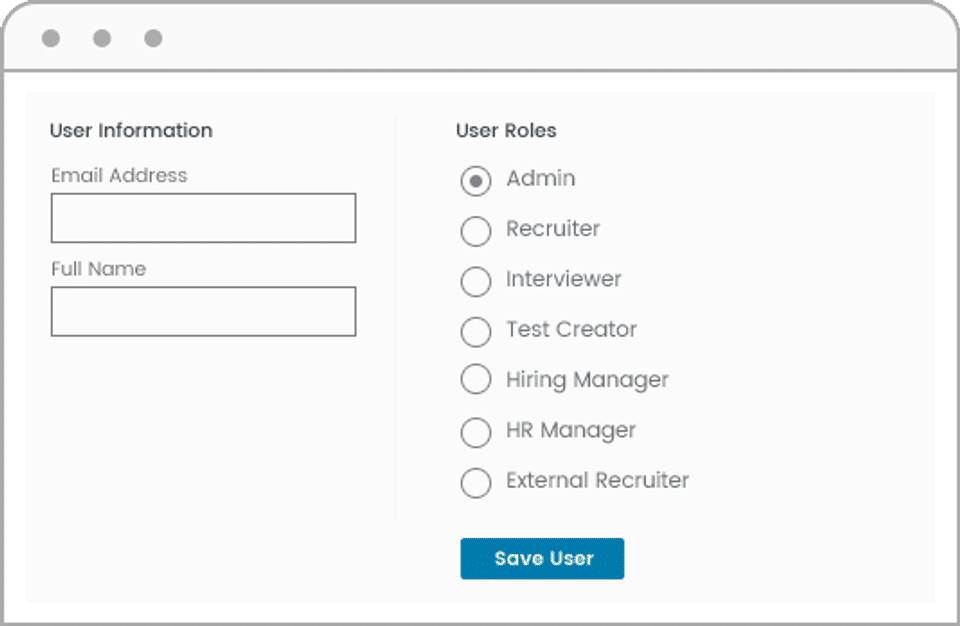The width and height of the screenshot is (960, 626).
Task: Select the External Recruiter radio button
Action: pos(476,482)
